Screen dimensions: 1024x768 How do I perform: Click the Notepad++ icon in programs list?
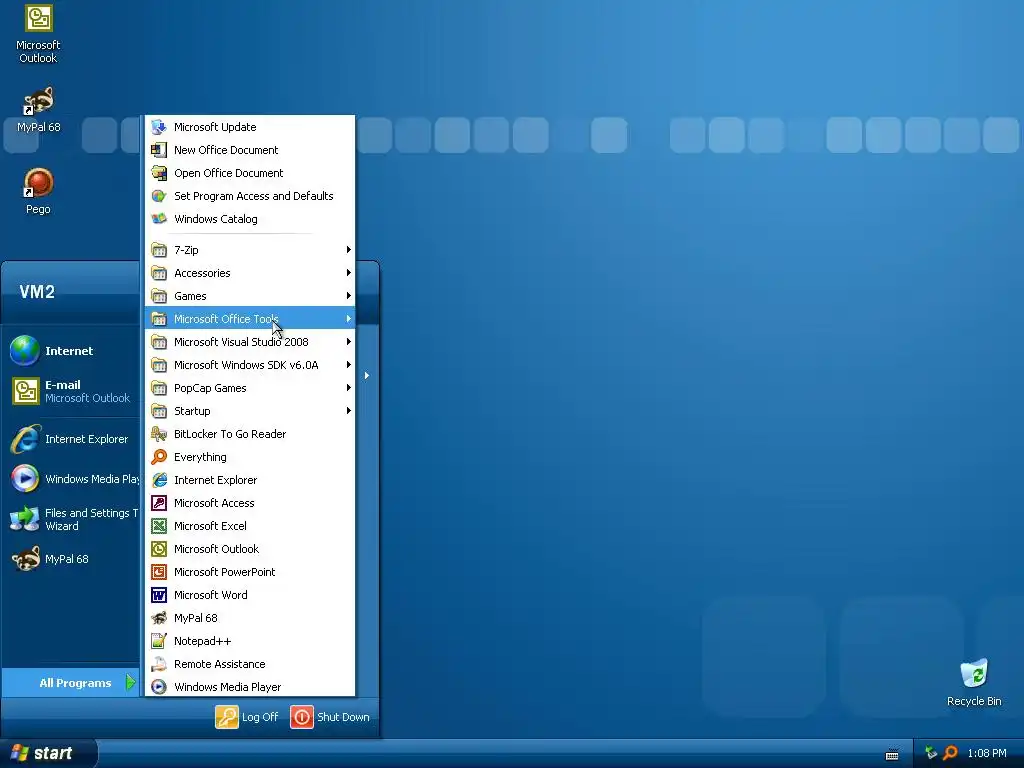pyautogui.click(x=159, y=641)
